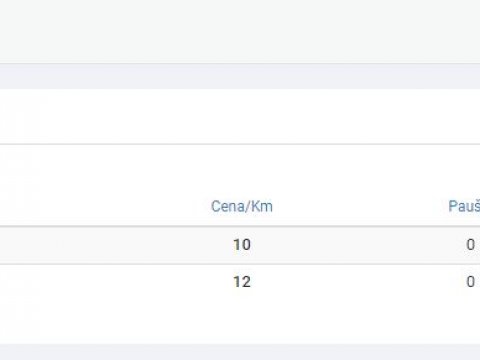Sort by the Cena/Km column header
This screenshot has height=360, width=480.
click(x=242, y=206)
